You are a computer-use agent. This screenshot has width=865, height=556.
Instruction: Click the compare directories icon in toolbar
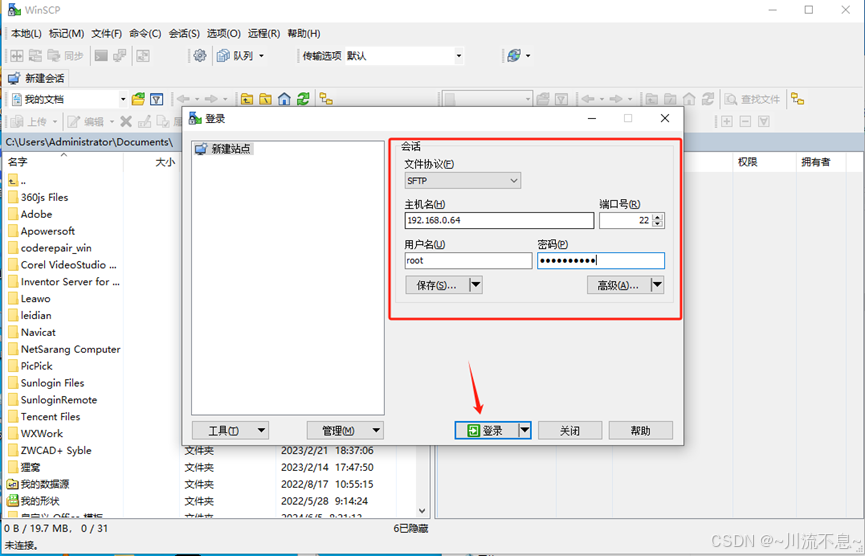pyautogui.click(x=17, y=55)
